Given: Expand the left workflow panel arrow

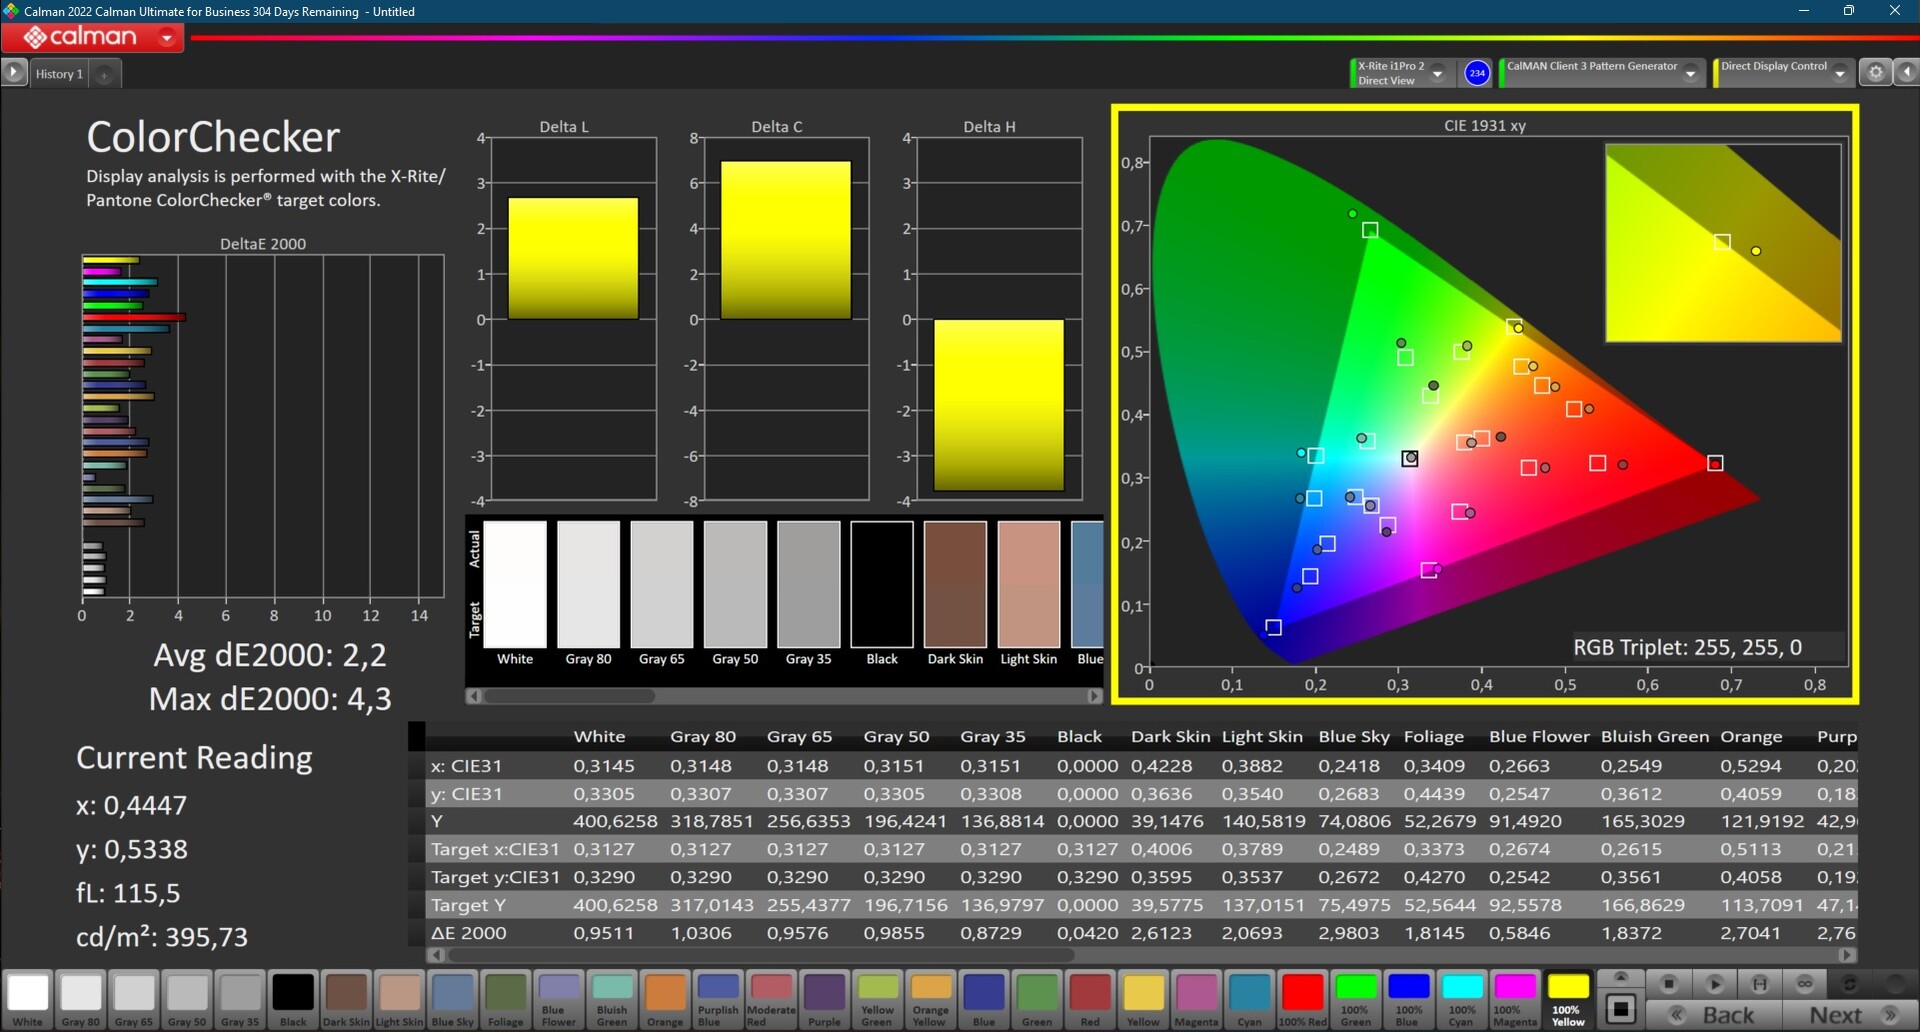Looking at the screenshot, I should (x=14, y=73).
